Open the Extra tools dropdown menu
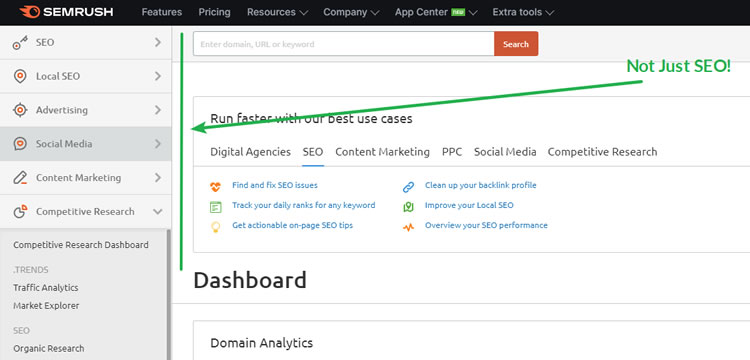The height and width of the screenshot is (360, 750). tap(523, 12)
